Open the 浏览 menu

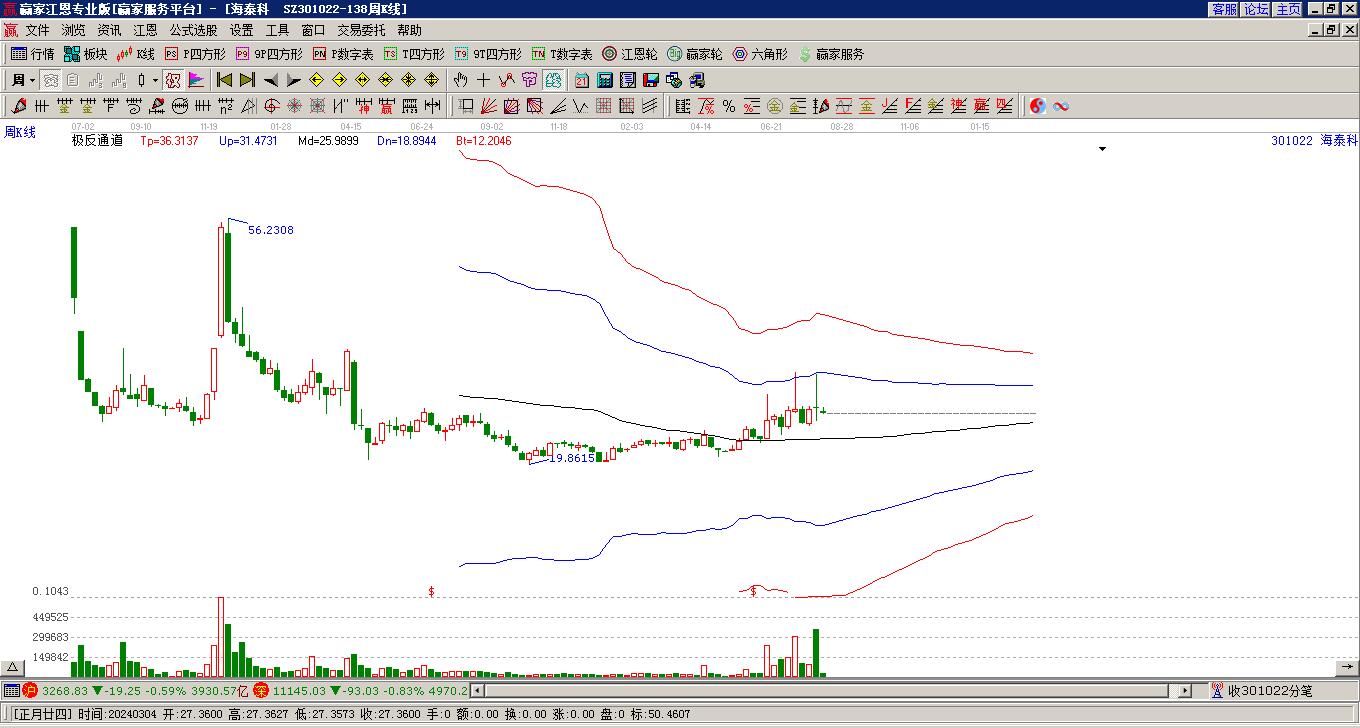73,30
